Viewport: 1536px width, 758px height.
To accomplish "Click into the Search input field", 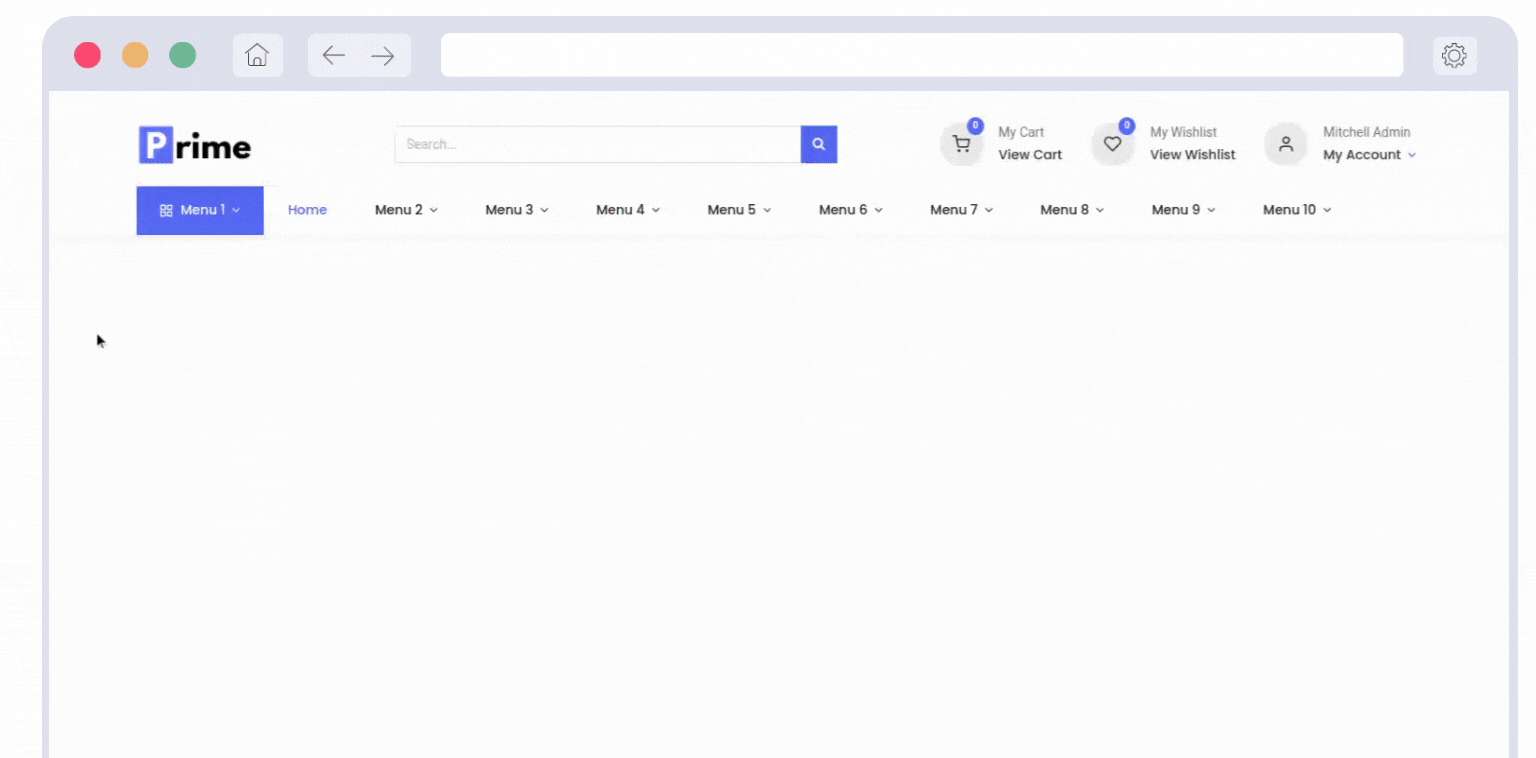I will [597, 145].
